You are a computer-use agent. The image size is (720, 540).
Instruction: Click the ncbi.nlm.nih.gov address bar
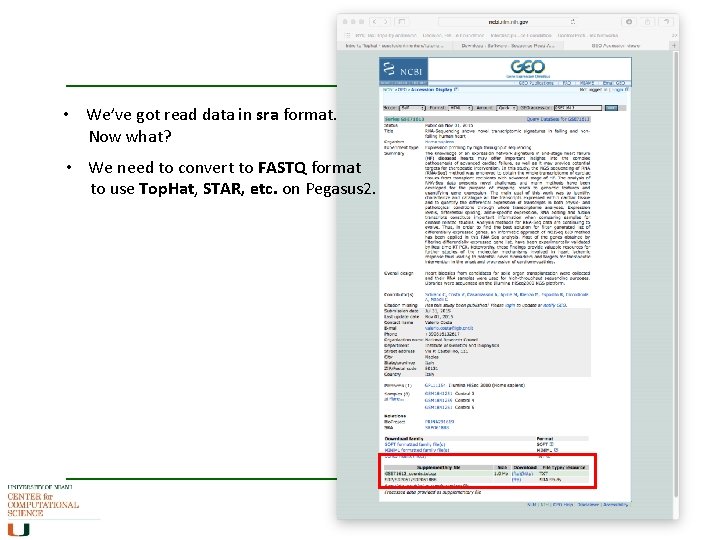[508, 22]
